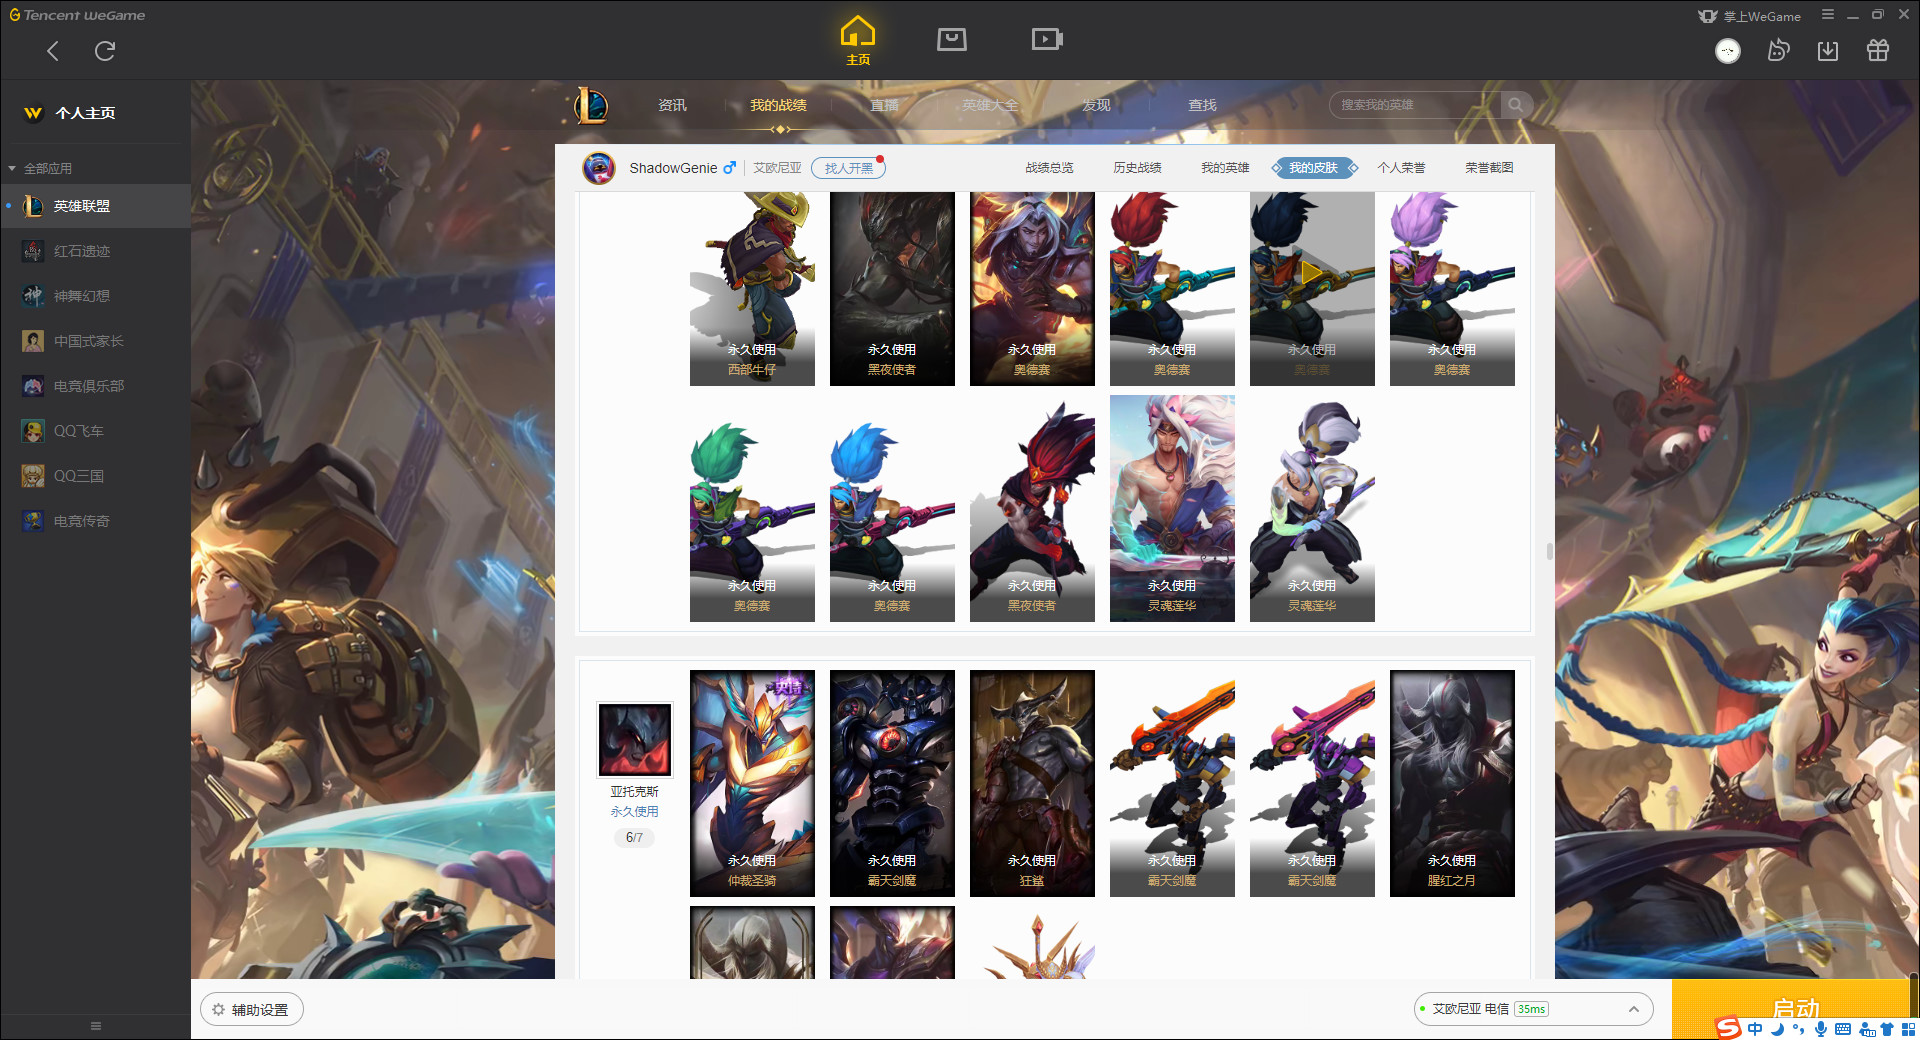Click the 找人开黑 button
1920x1040 pixels.
pos(848,168)
